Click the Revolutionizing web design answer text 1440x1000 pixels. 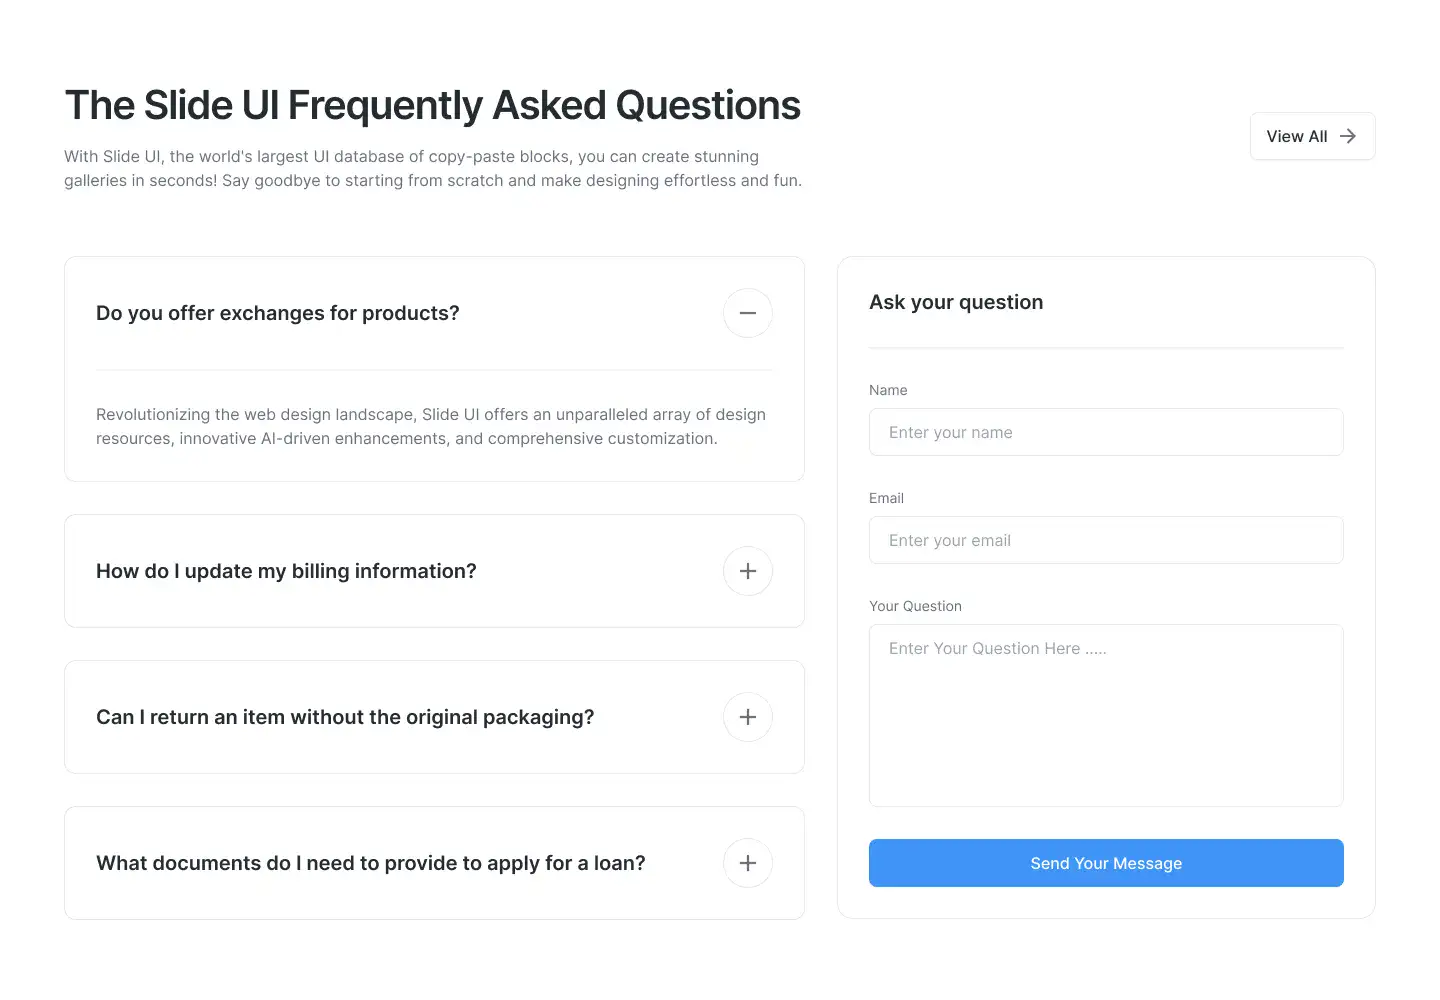click(x=431, y=426)
